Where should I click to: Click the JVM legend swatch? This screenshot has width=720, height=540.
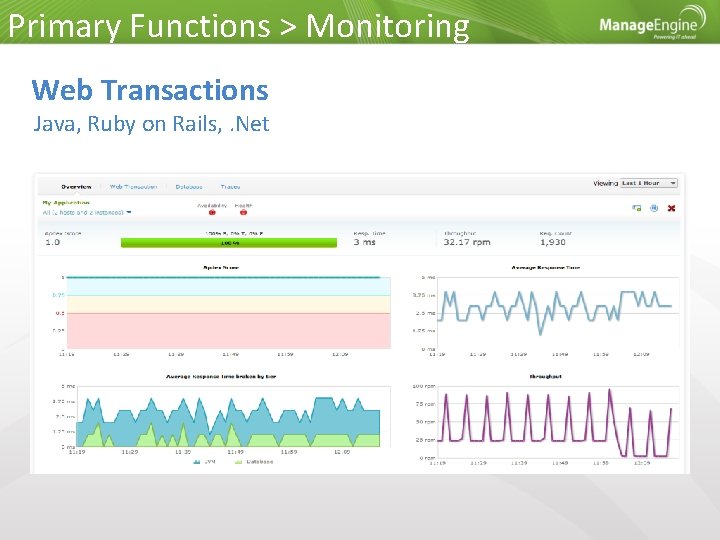(197, 462)
